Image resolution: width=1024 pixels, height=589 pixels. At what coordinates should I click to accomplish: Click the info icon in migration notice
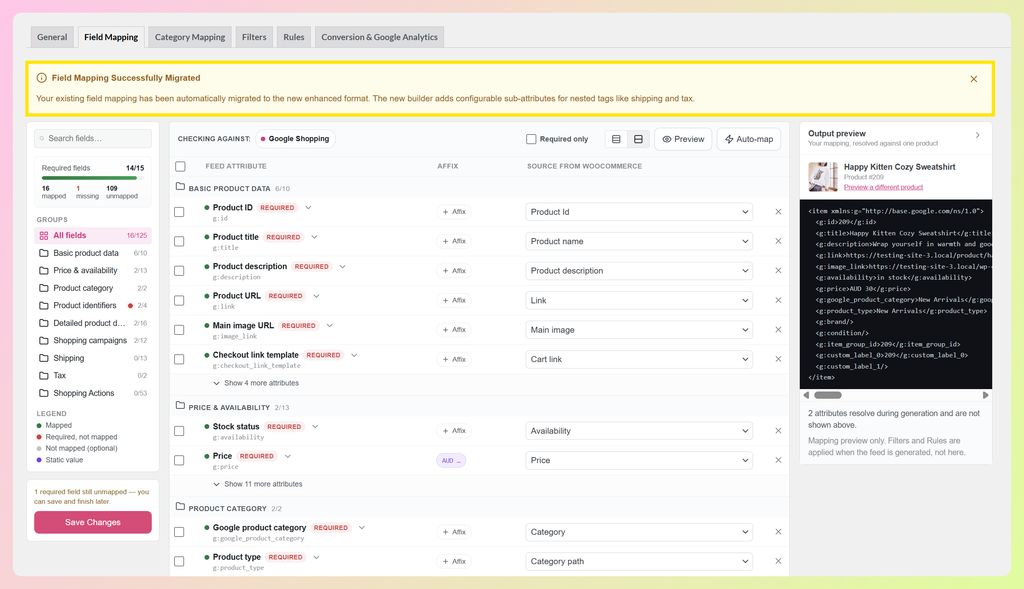[41, 78]
